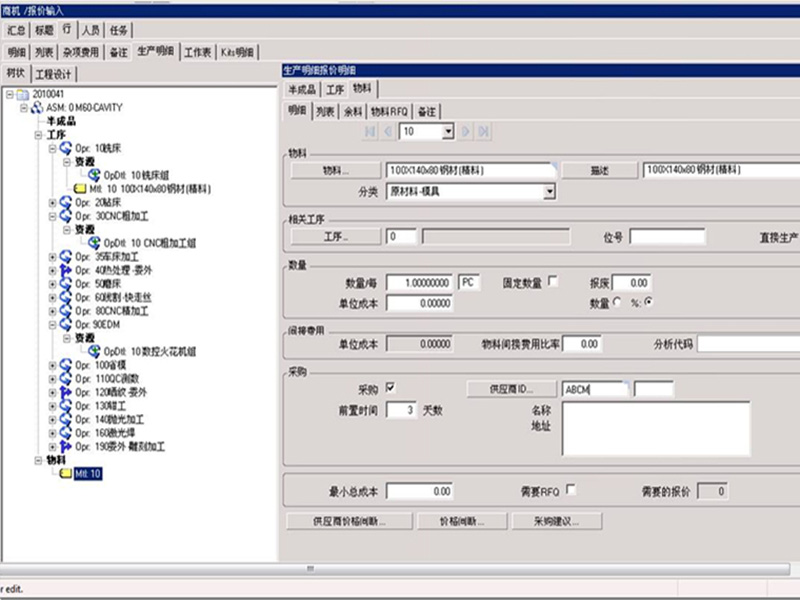Image resolution: width=800 pixels, height=600 pixels.
Task: Collapse the 物料 node at the tree bottom
Action: pyautogui.click(x=38, y=460)
